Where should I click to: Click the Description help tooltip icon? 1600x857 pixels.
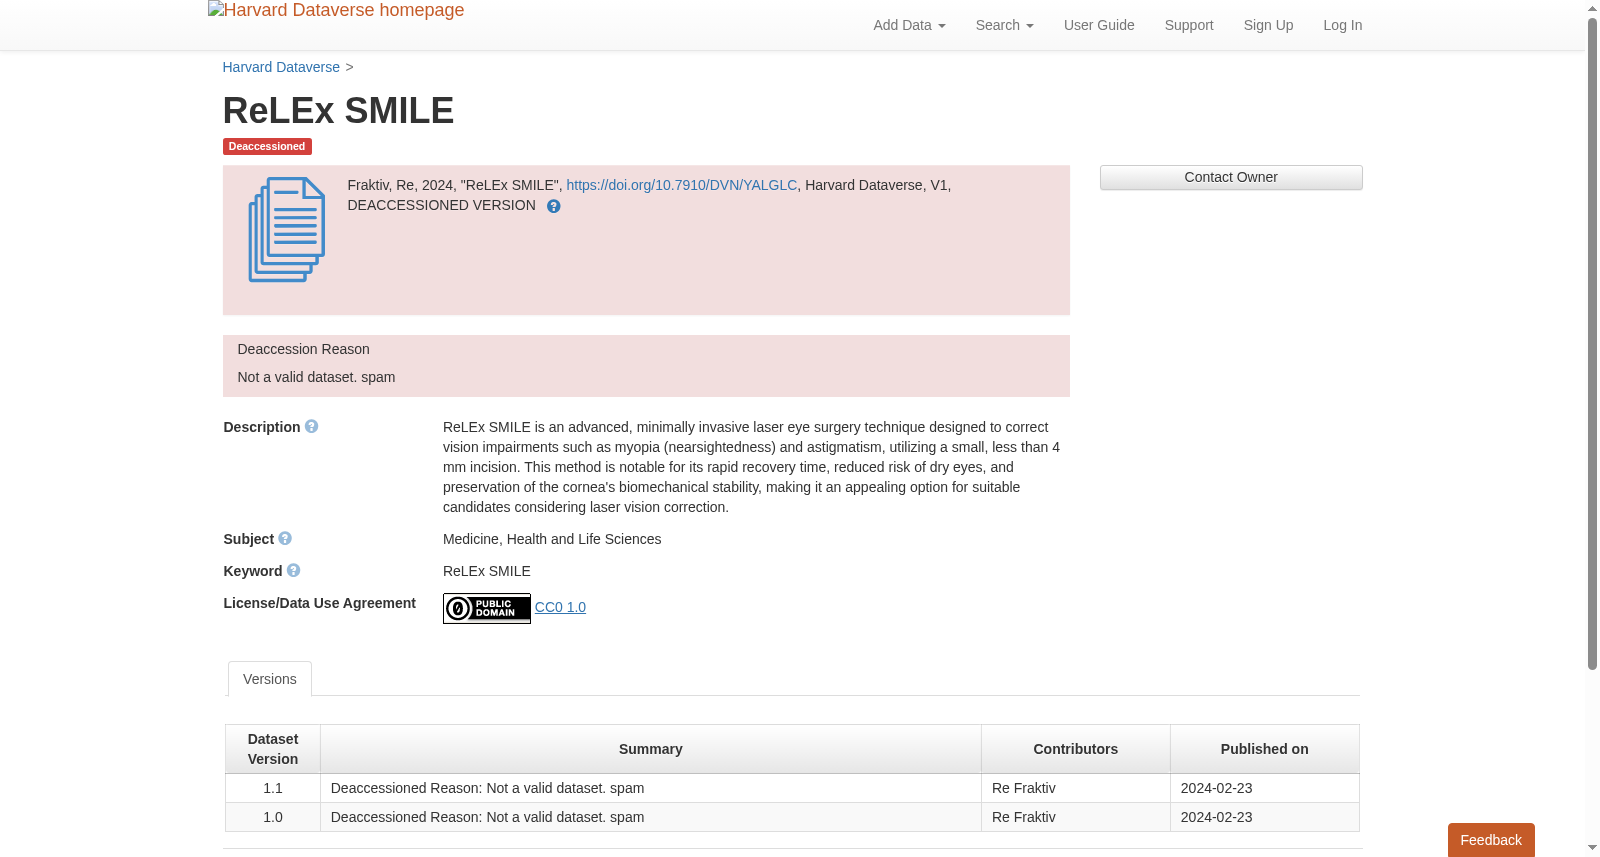[312, 426]
